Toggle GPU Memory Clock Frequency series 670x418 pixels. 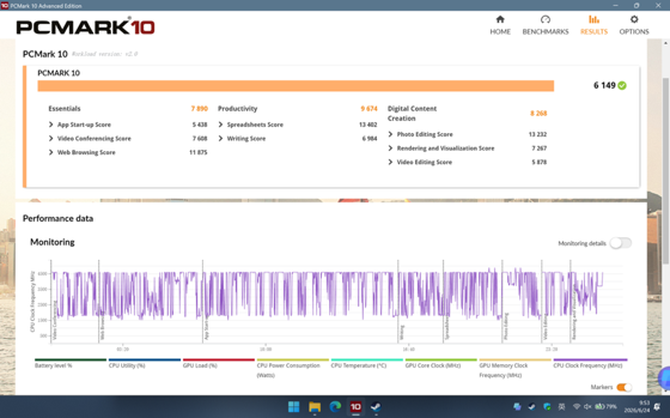pyautogui.click(x=515, y=369)
